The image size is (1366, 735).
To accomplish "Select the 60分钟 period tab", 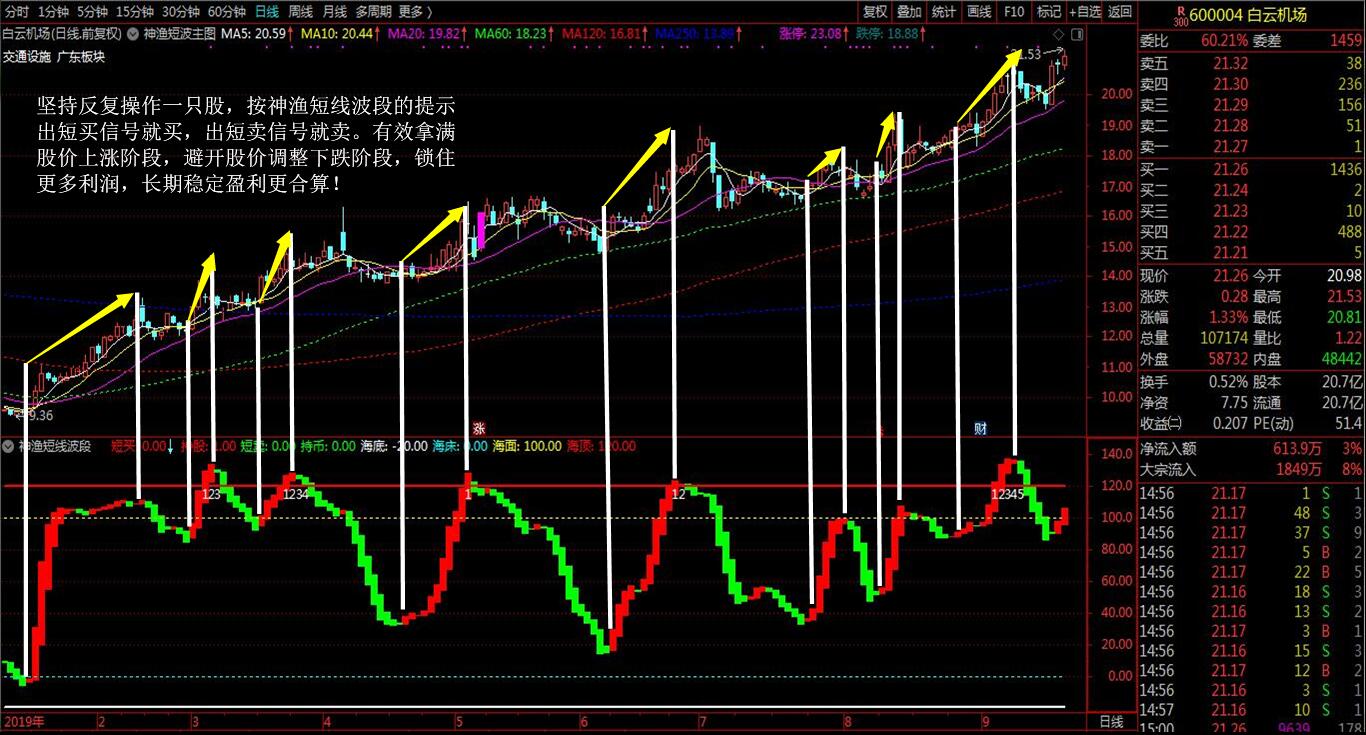I will [x=227, y=11].
